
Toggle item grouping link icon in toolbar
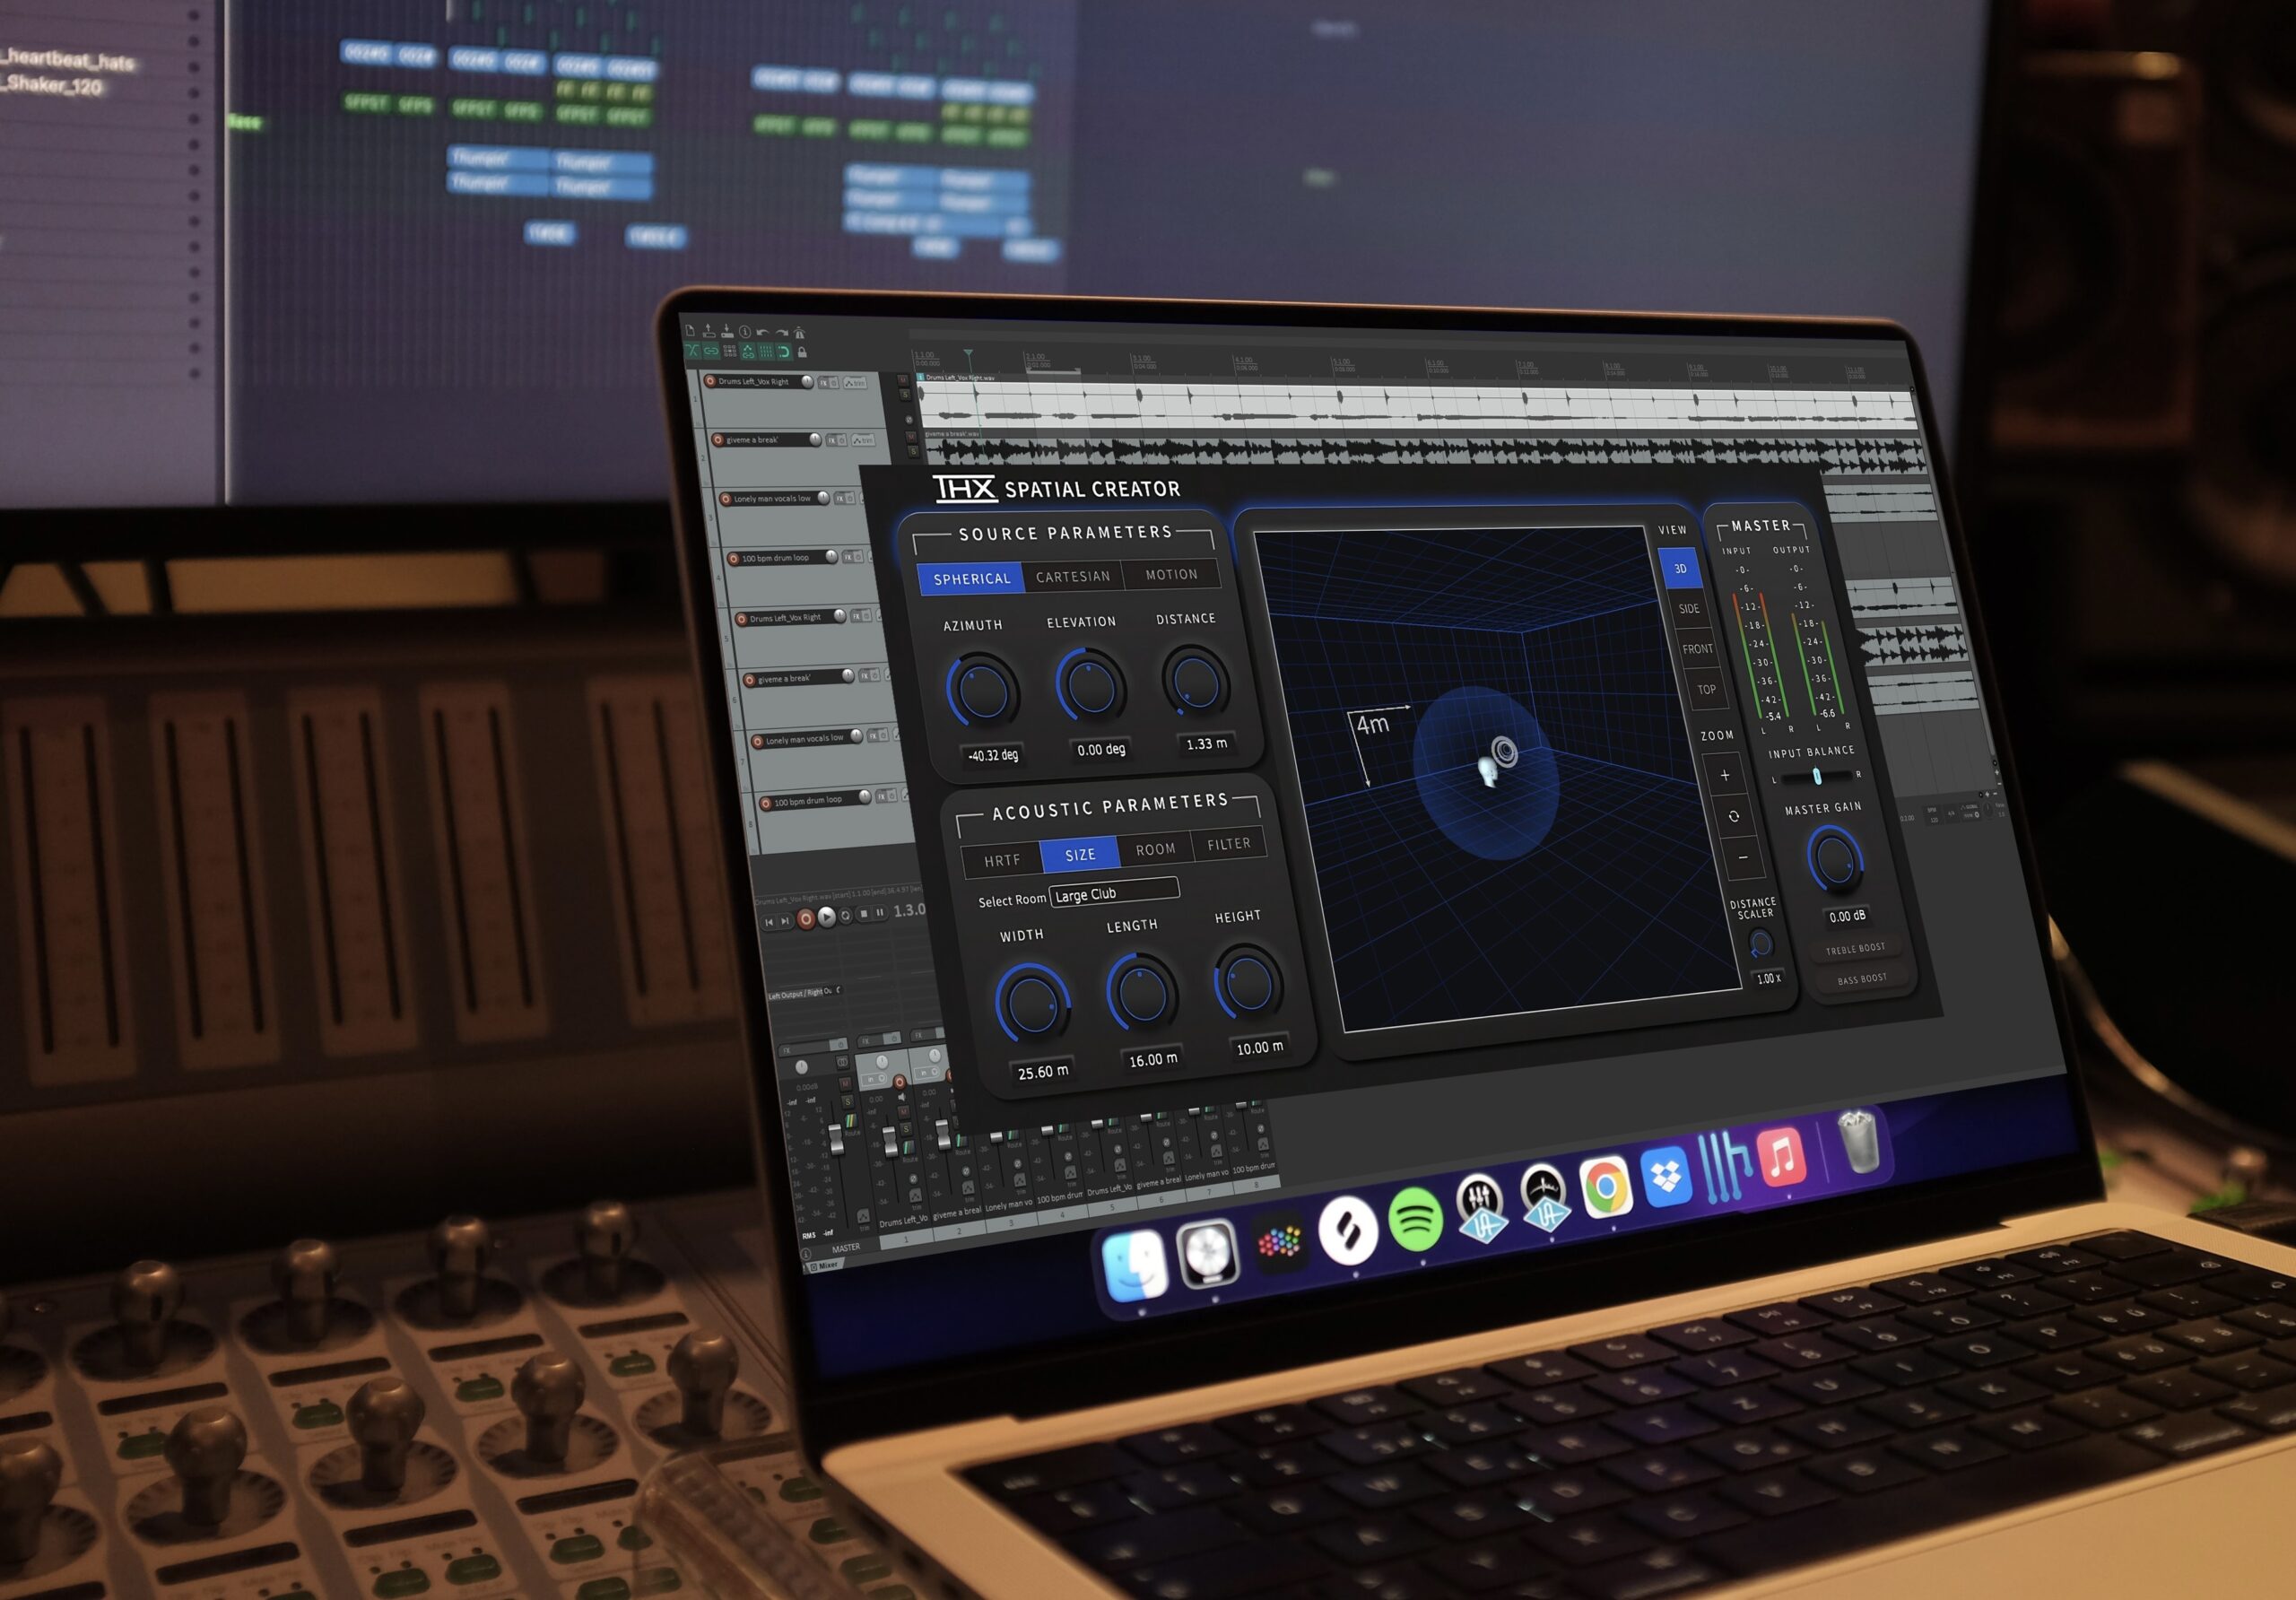point(711,352)
